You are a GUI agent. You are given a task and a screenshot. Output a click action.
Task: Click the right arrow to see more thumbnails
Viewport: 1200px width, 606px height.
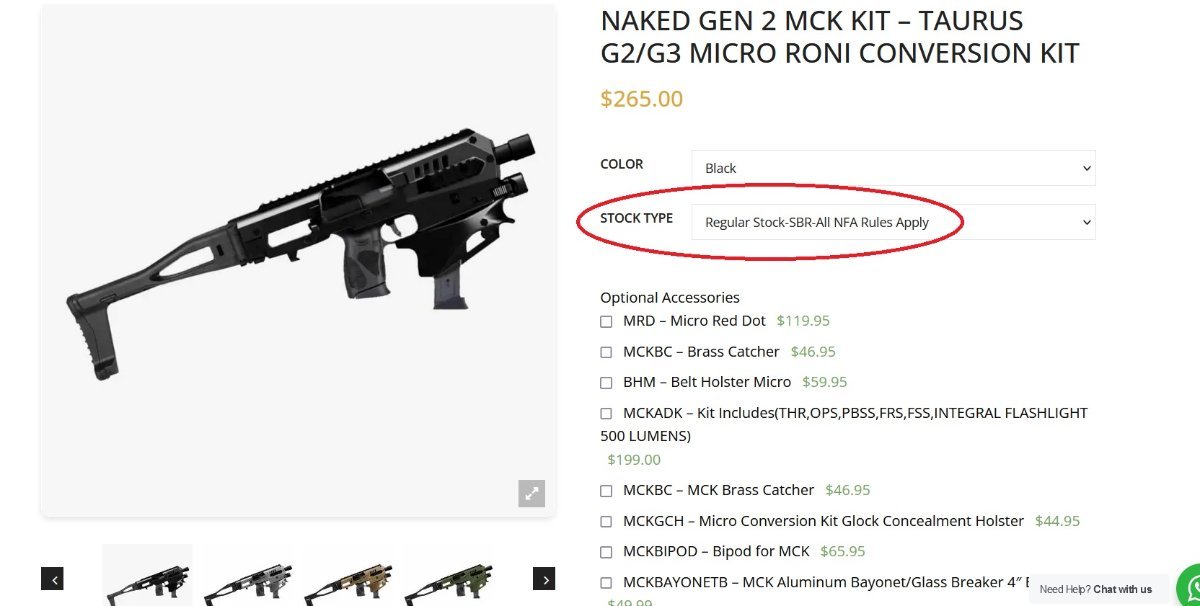[545, 579]
